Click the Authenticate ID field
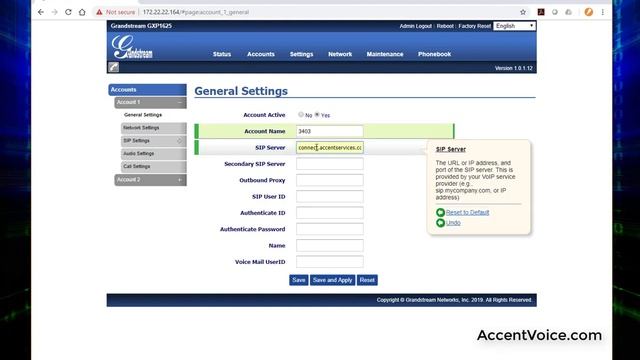 pos(329,213)
